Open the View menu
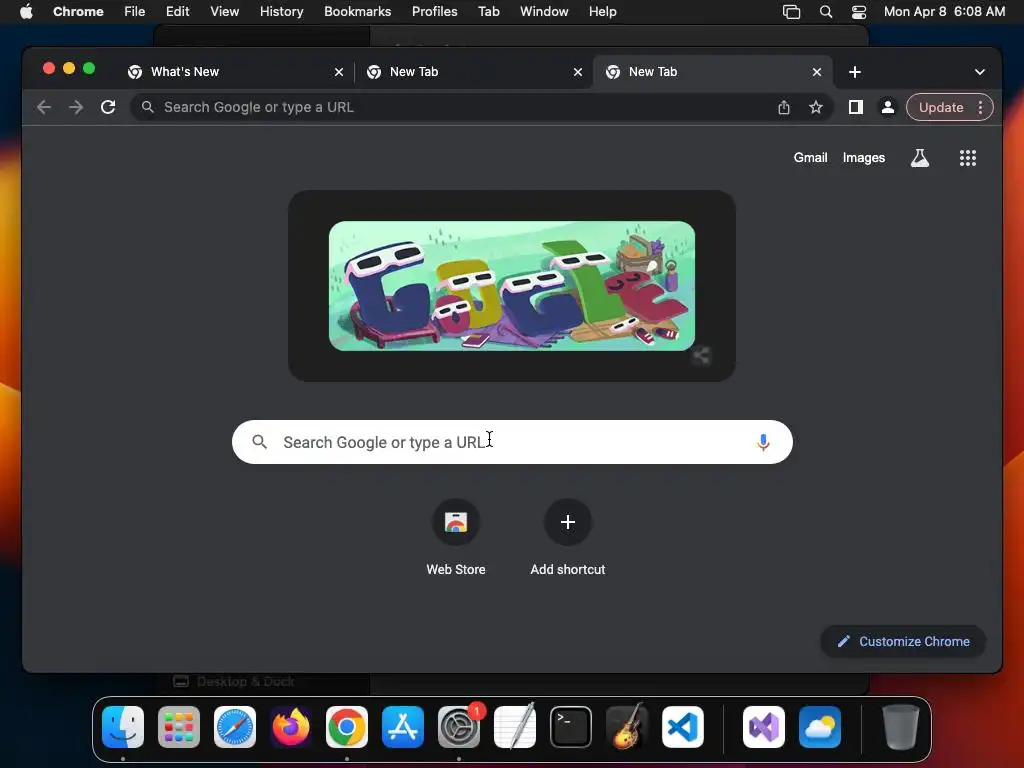This screenshot has height=768, width=1024. coord(224,12)
